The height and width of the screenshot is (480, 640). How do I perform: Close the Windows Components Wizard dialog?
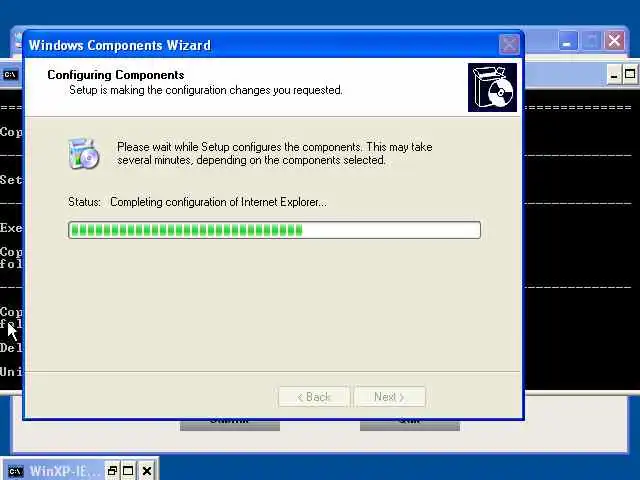click(x=509, y=44)
